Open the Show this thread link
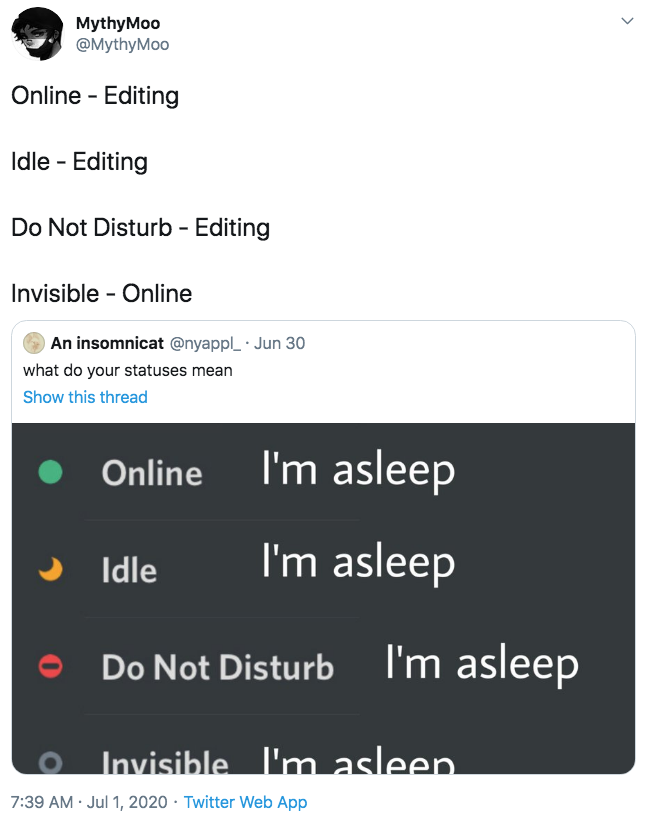This screenshot has width=648, height=818. tap(85, 397)
